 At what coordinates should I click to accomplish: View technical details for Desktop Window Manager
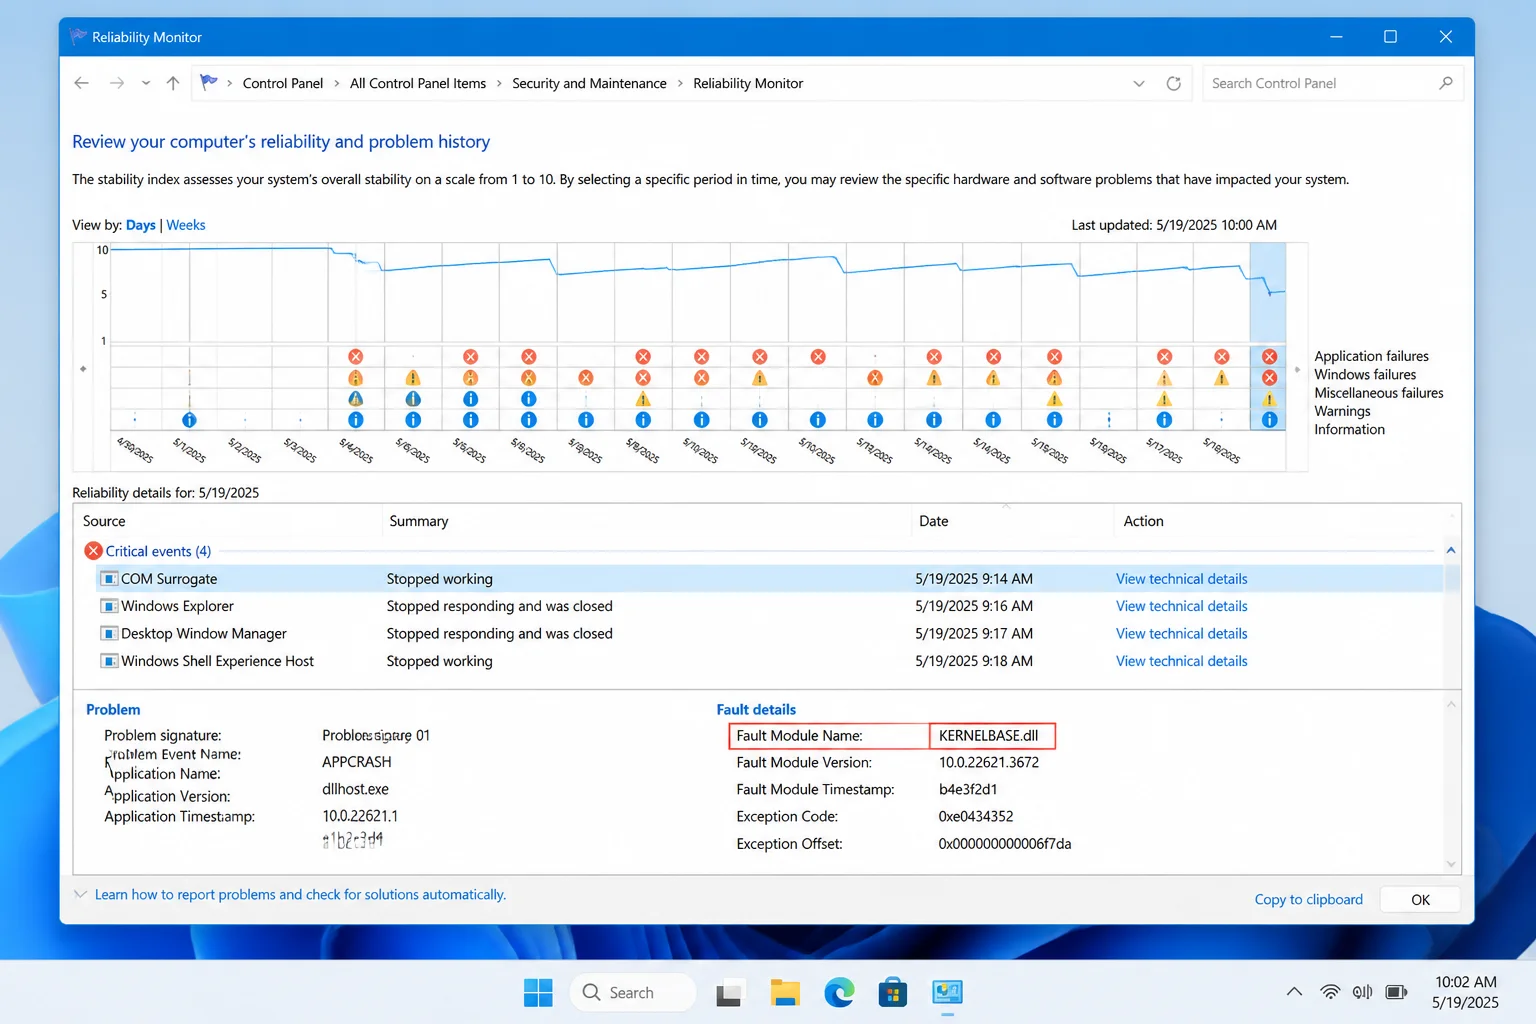tap(1182, 634)
